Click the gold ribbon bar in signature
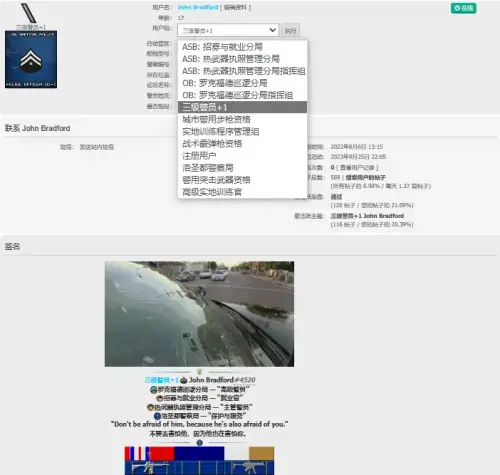The image size is (500, 475). point(261,454)
